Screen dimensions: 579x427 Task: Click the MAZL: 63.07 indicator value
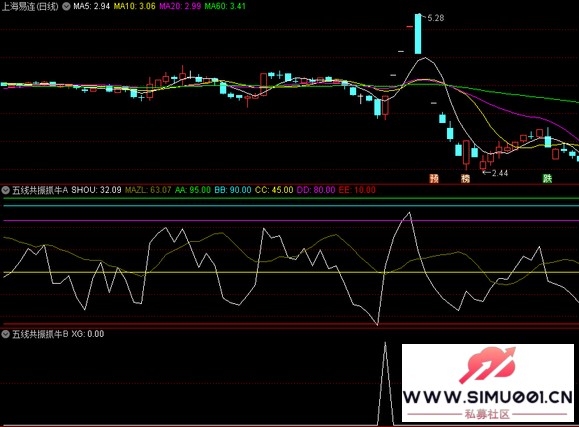click(x=148, y=190)
